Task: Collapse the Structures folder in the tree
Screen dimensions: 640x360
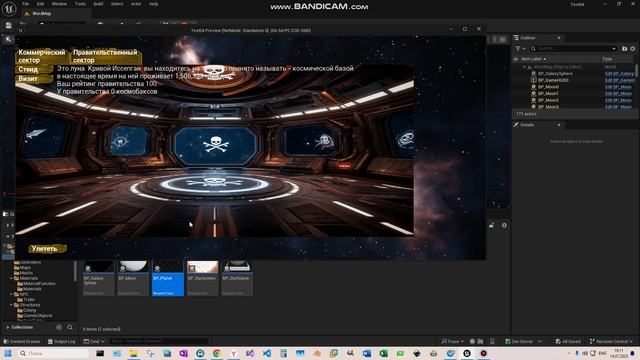Action: coord(11,305)
